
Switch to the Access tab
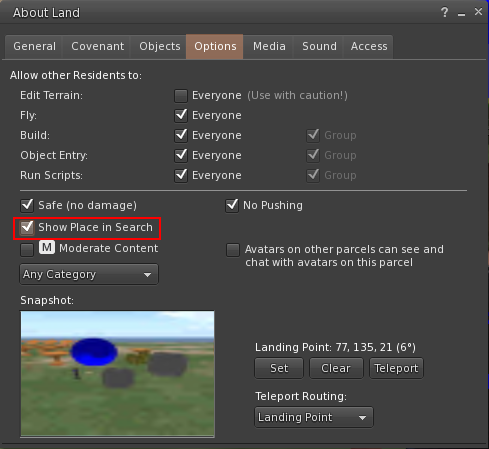[369, 46]
